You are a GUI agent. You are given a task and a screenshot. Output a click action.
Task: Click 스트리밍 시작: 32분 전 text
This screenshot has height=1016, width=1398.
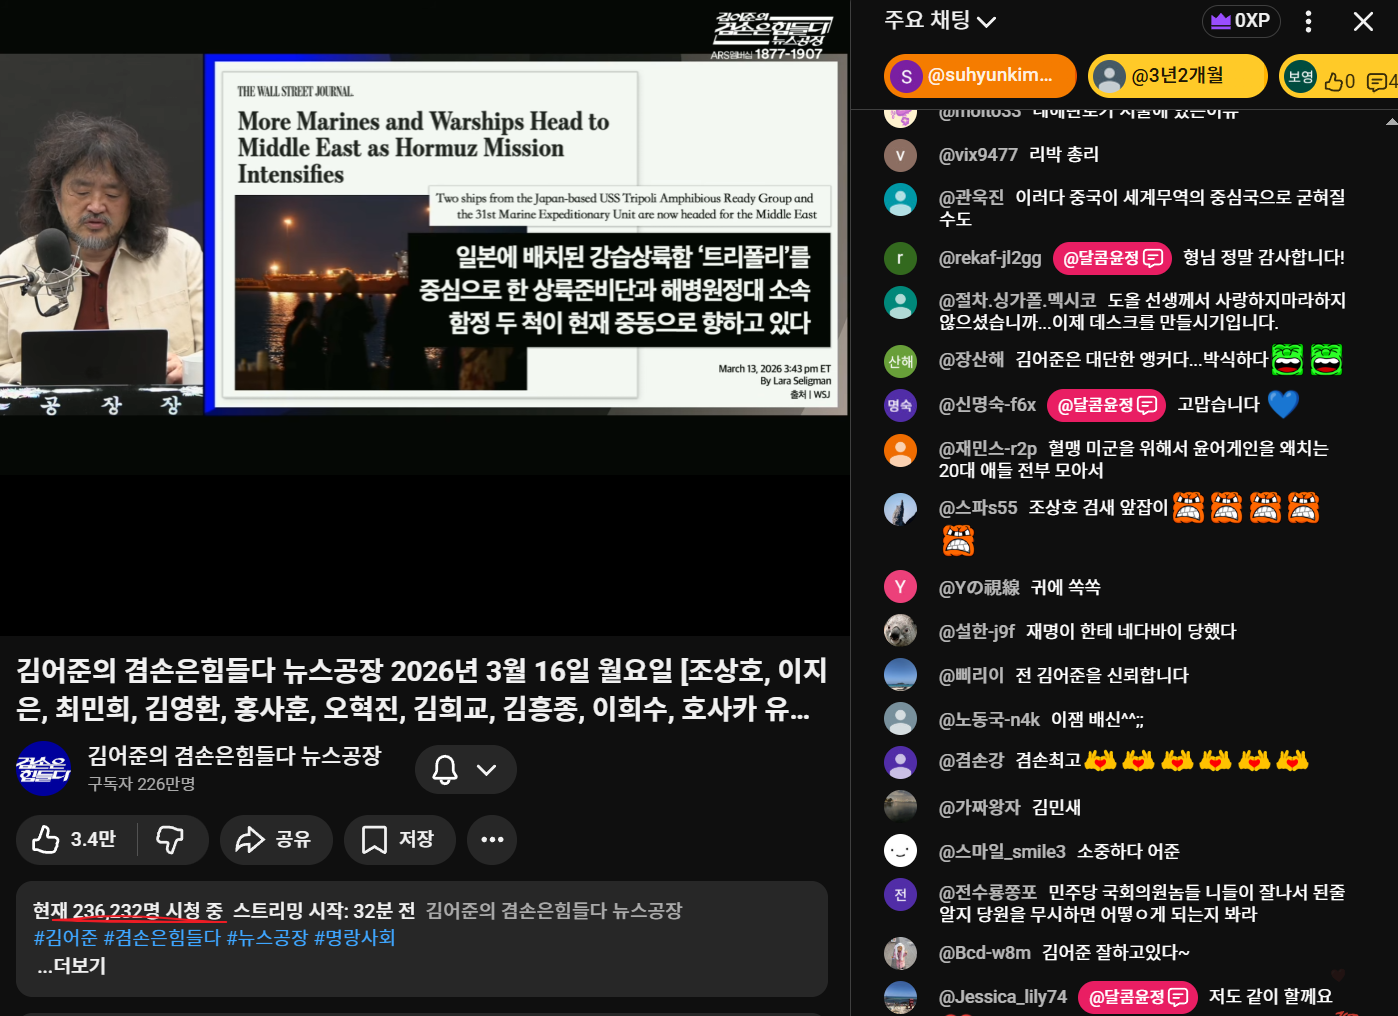click(324, 911)
